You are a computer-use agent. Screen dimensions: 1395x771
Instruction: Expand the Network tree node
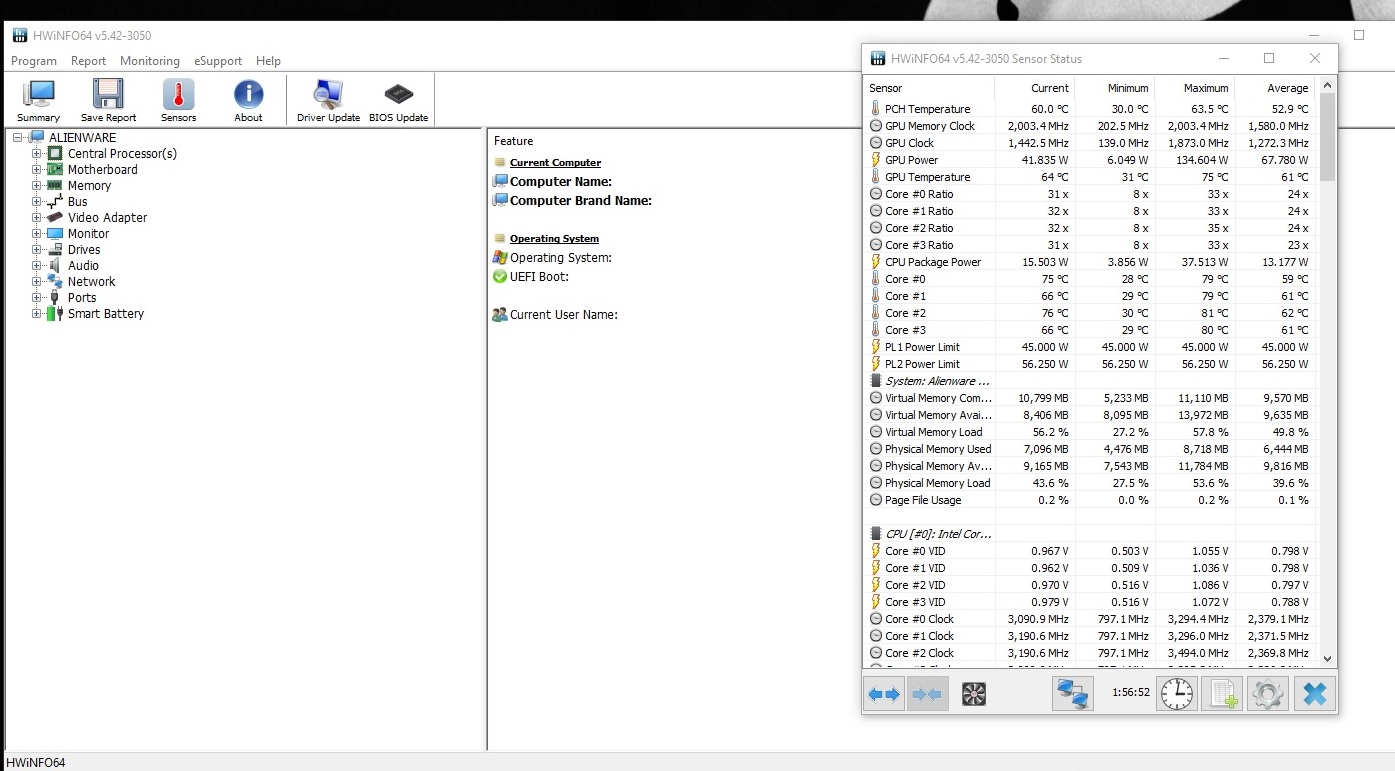point(37,282)
